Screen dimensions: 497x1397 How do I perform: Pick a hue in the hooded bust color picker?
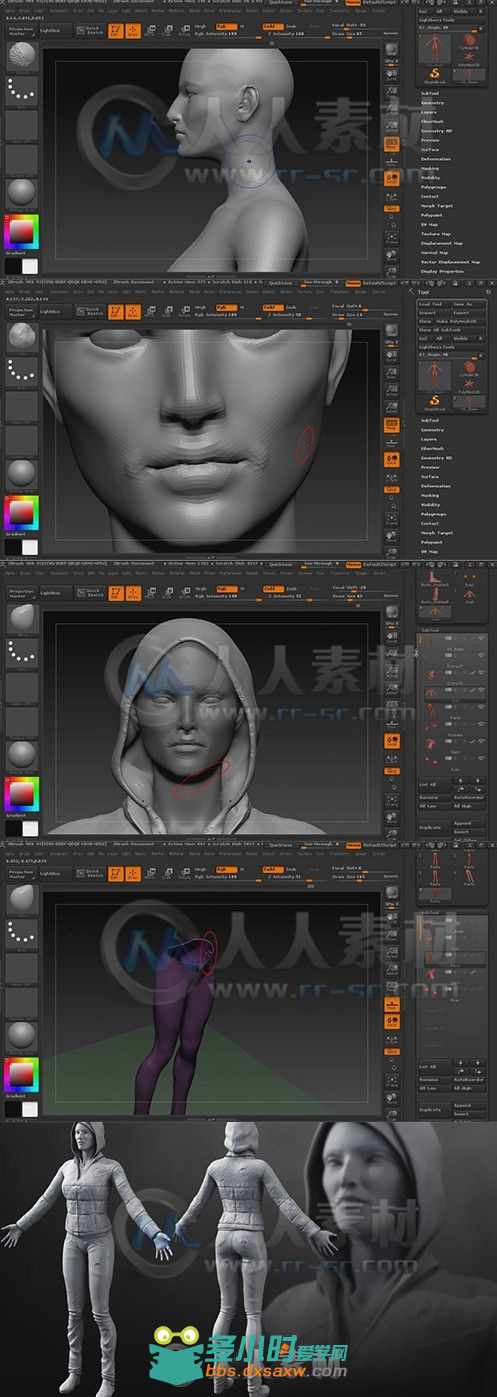coord(21,793)
